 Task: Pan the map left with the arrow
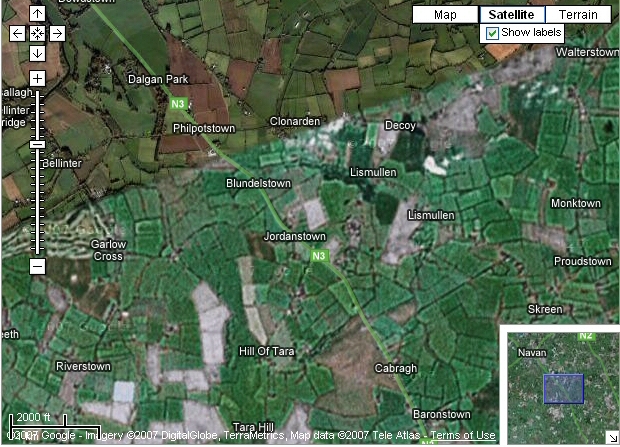pyautogui.click(x=17, y=33)
